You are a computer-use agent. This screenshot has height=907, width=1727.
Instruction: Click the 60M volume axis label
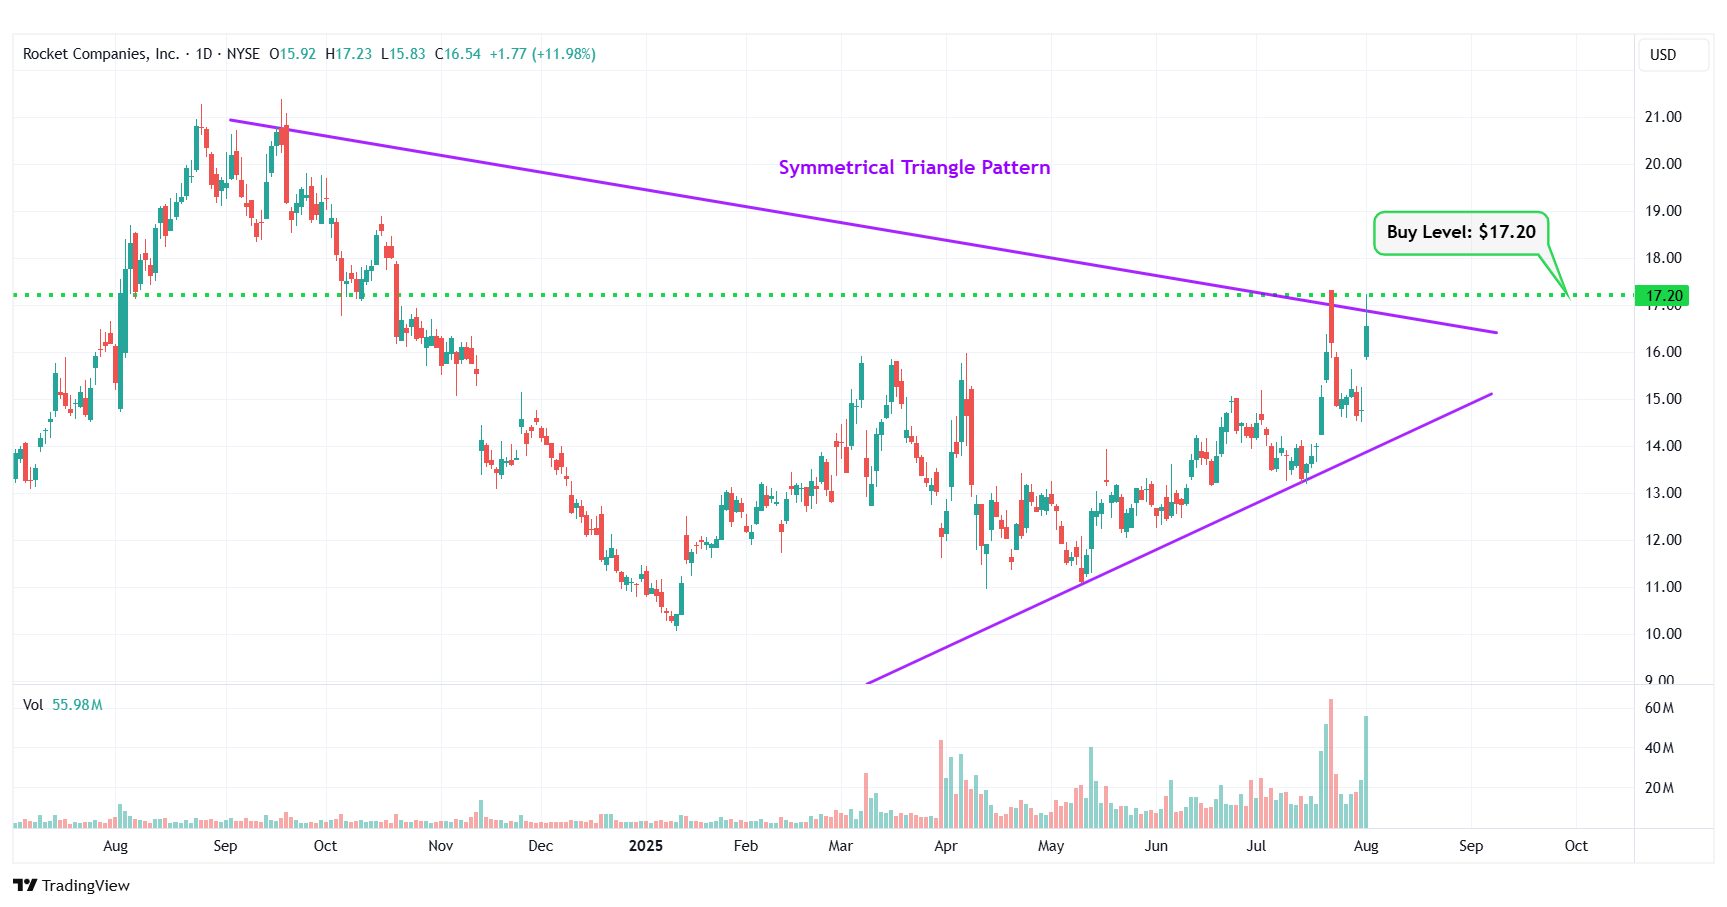(x=1659, y=708)
